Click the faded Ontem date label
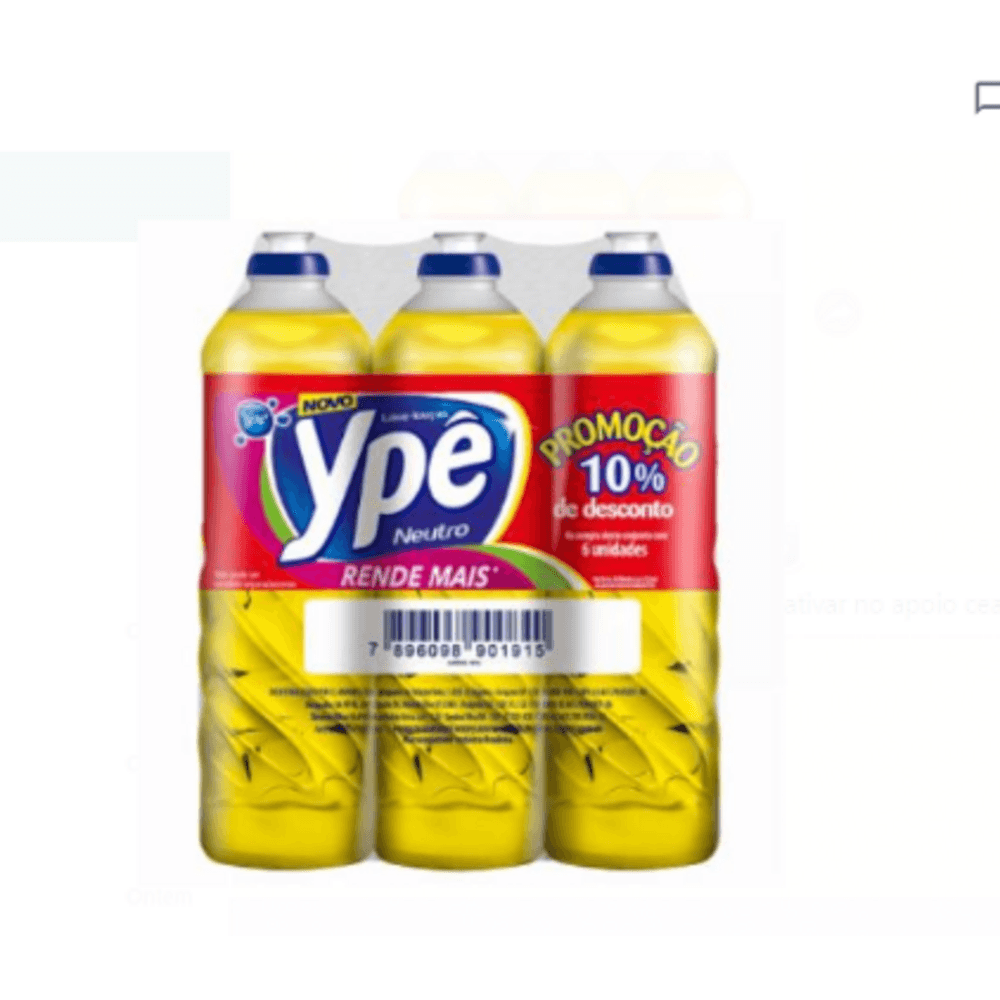This screenshot has height=1000, width=1000. coord(160,897)
